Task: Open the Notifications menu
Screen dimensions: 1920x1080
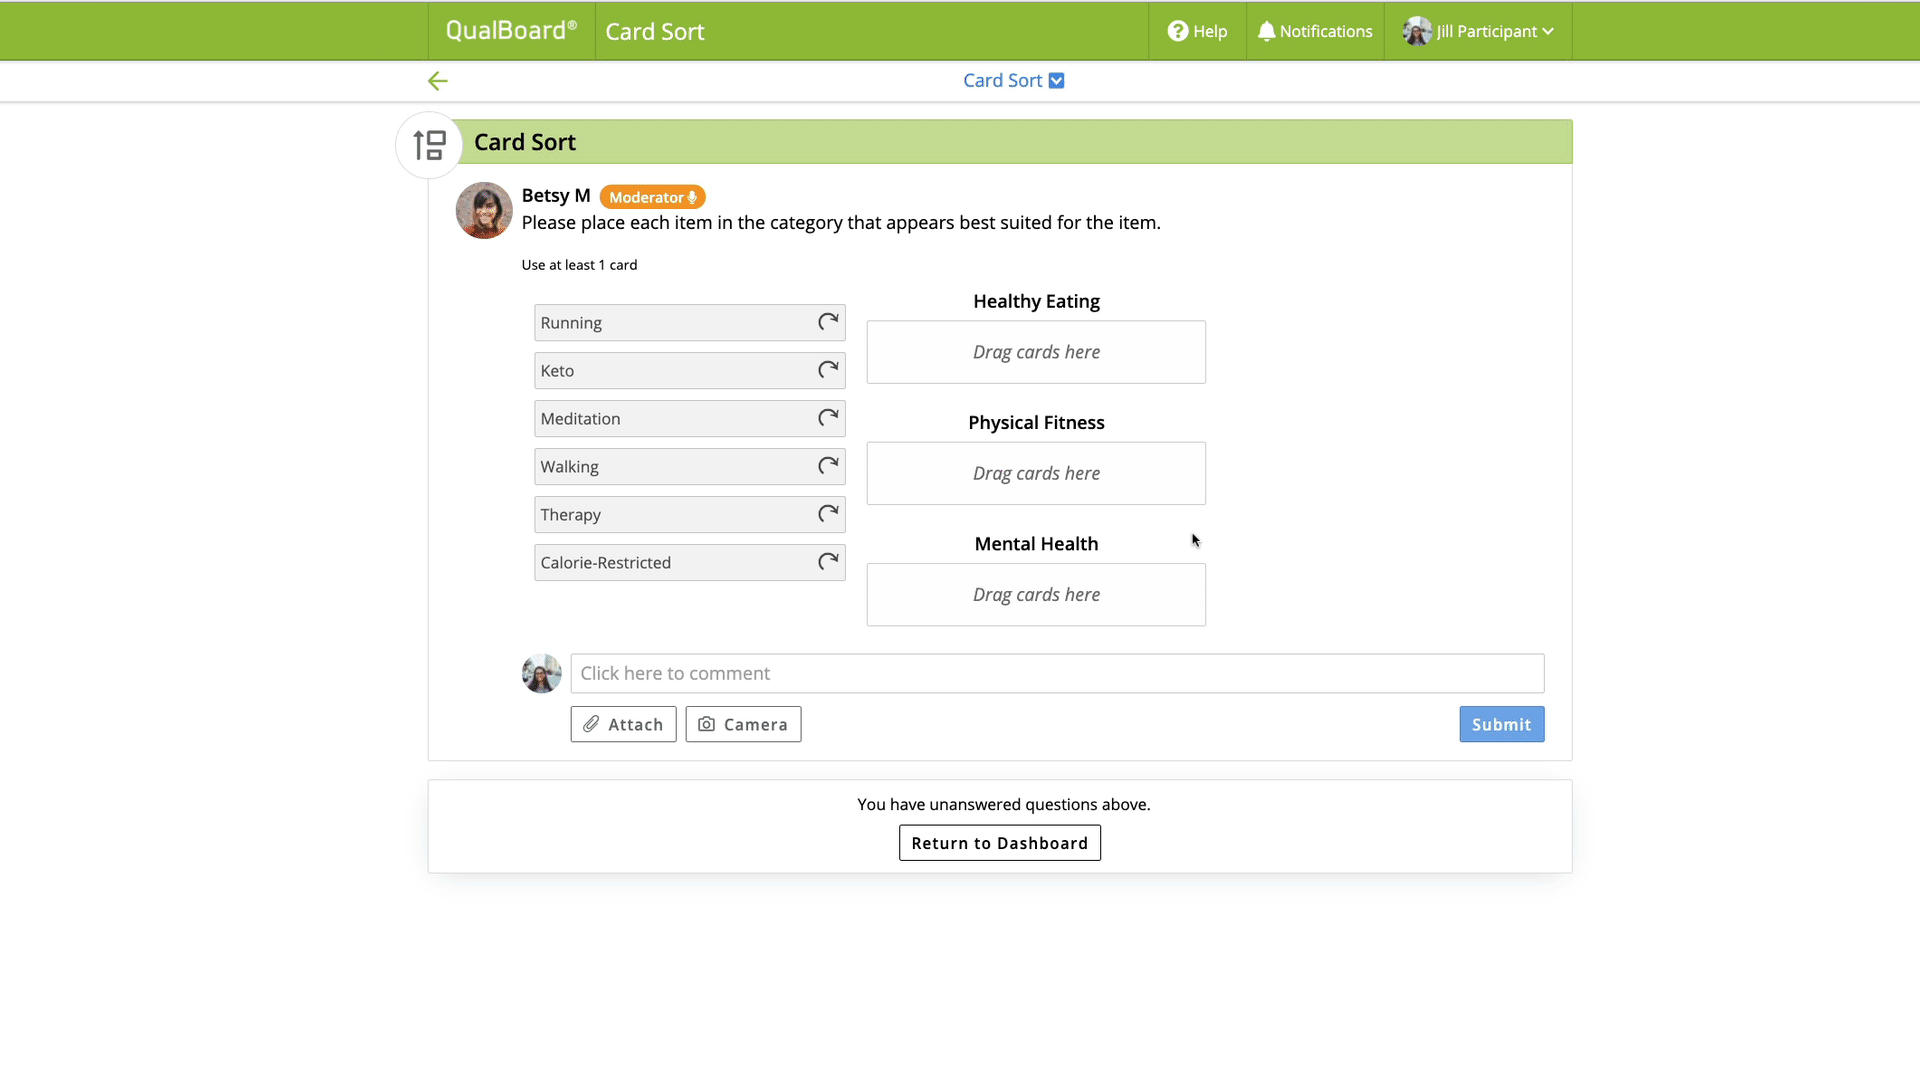Action: coord(1315,31)
